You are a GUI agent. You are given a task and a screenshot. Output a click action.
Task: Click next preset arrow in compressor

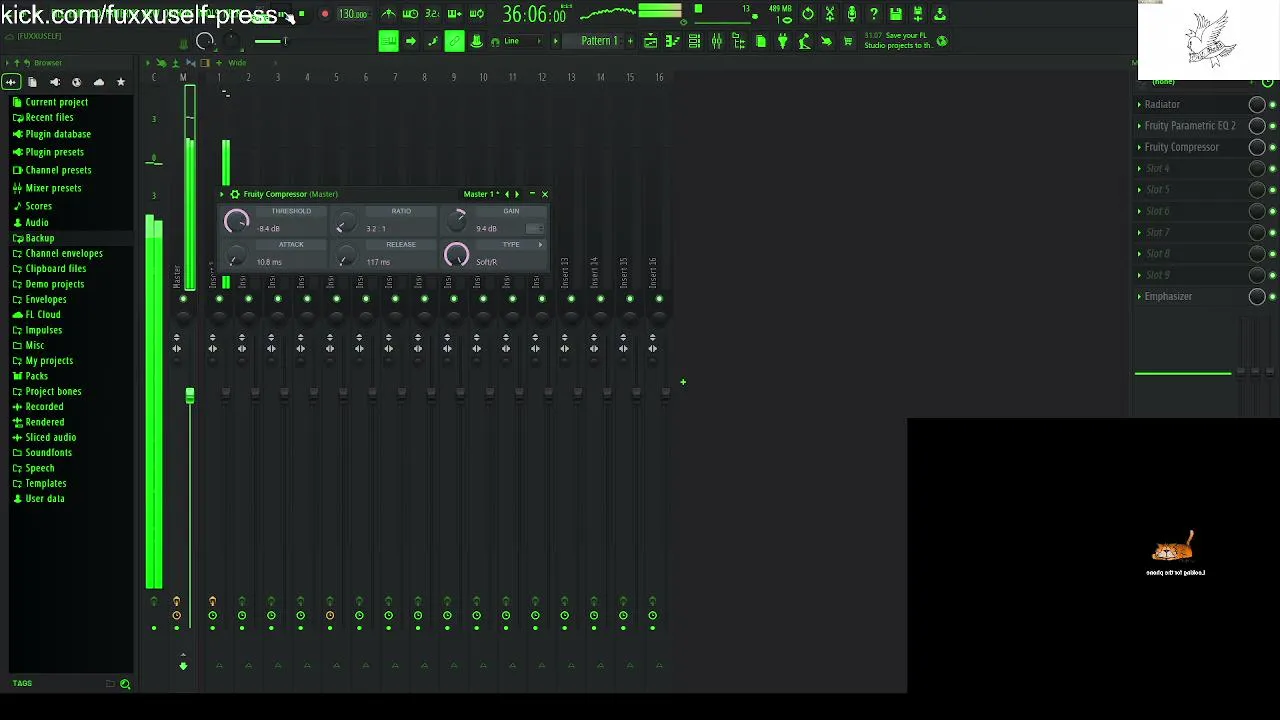point(517,194)
